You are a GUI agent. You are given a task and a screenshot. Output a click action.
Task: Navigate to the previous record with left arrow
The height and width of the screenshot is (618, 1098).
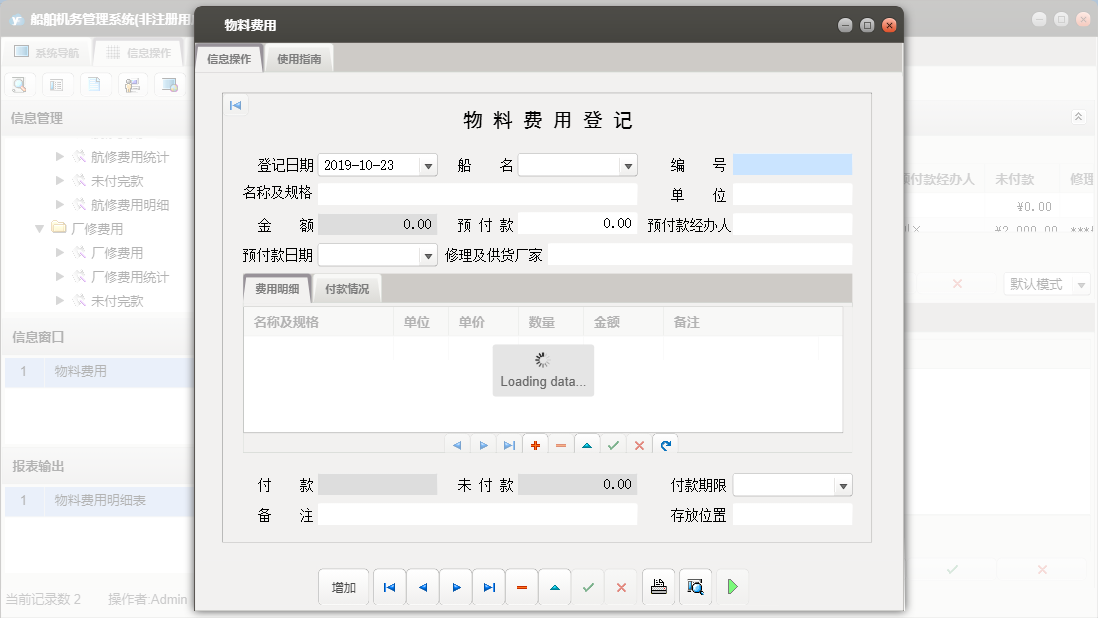(422, 587)
